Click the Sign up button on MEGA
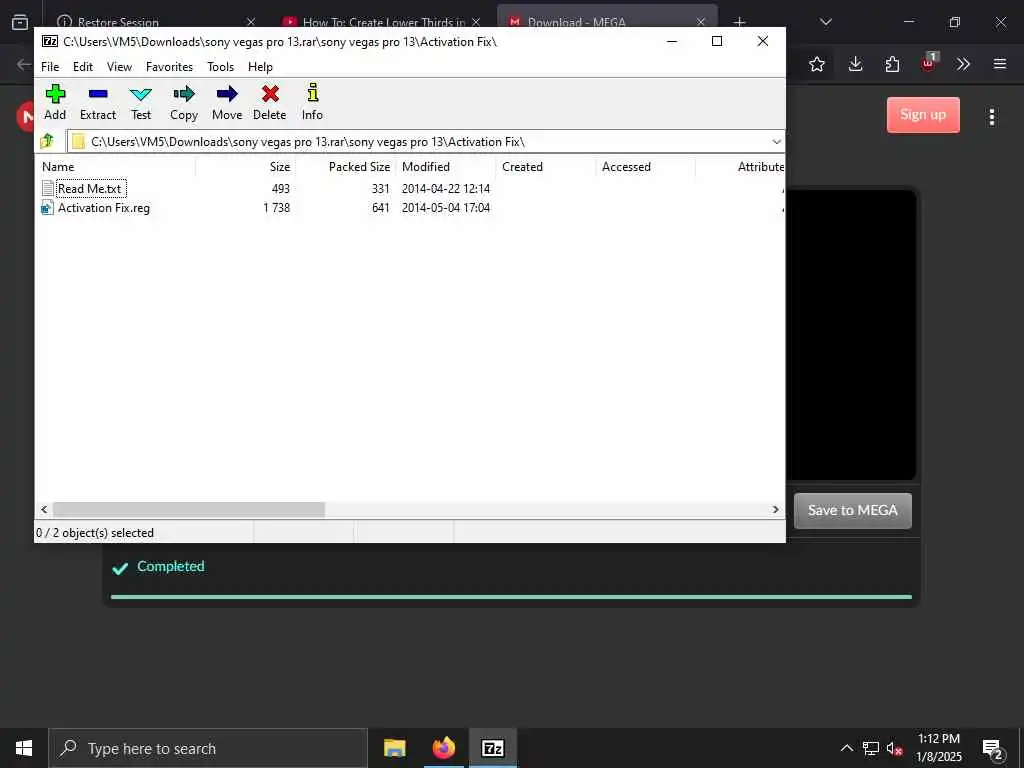The width and height of the screenshot is (1024, 768). point(923,114)
